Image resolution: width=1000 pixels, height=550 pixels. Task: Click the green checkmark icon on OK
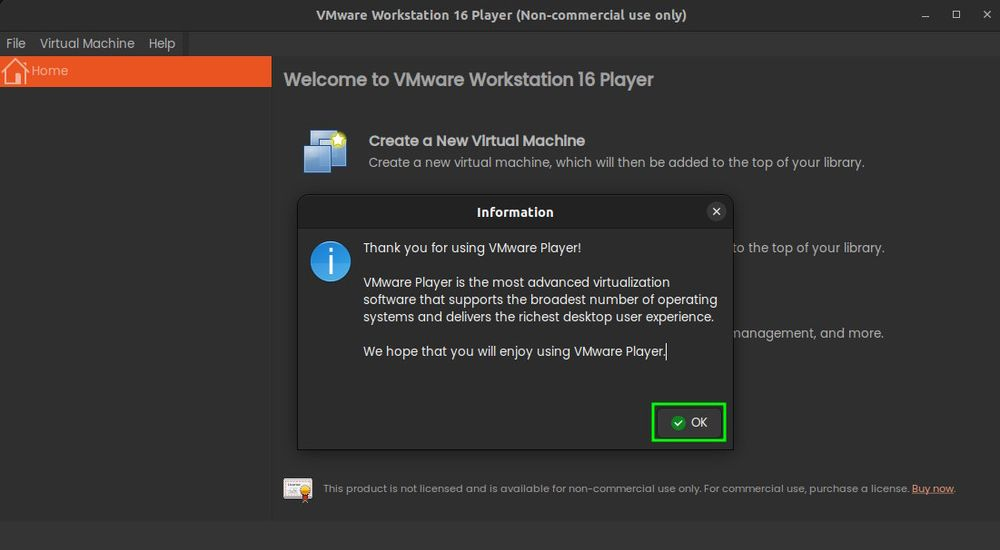[679, 423]
